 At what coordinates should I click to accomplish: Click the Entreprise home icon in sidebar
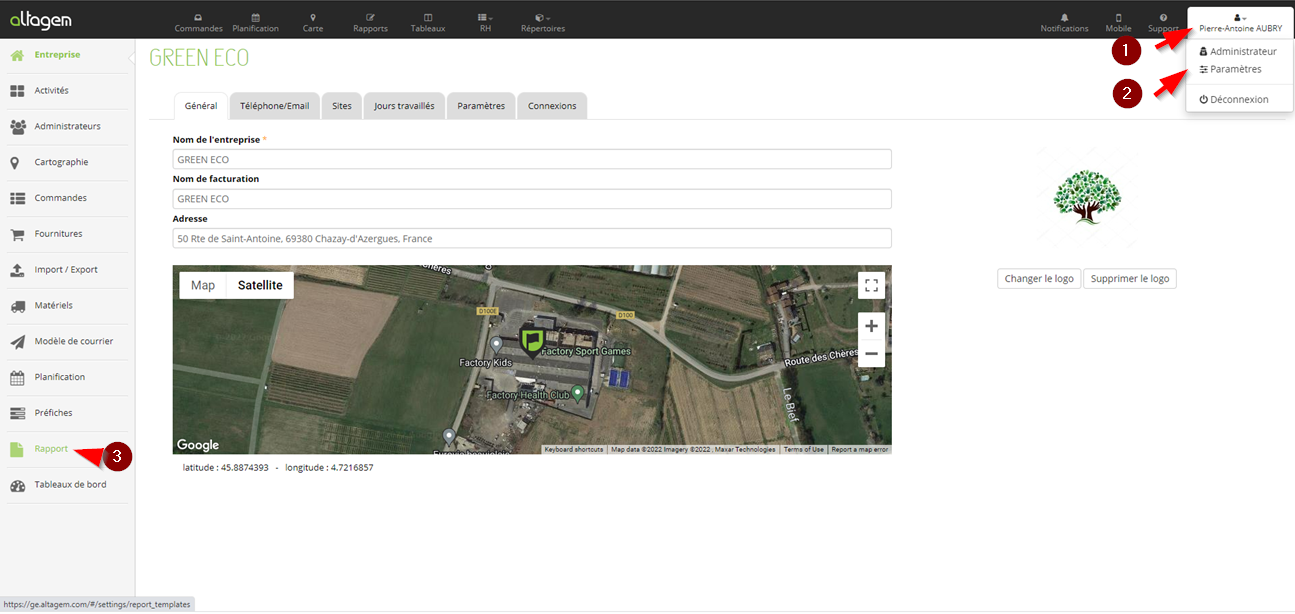(x=17, y=55)
